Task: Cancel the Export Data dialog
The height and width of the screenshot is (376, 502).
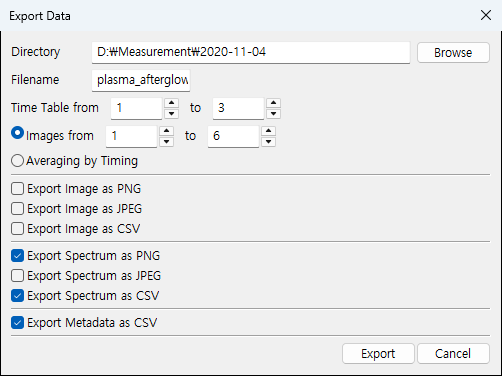Action: coord(453,354)
